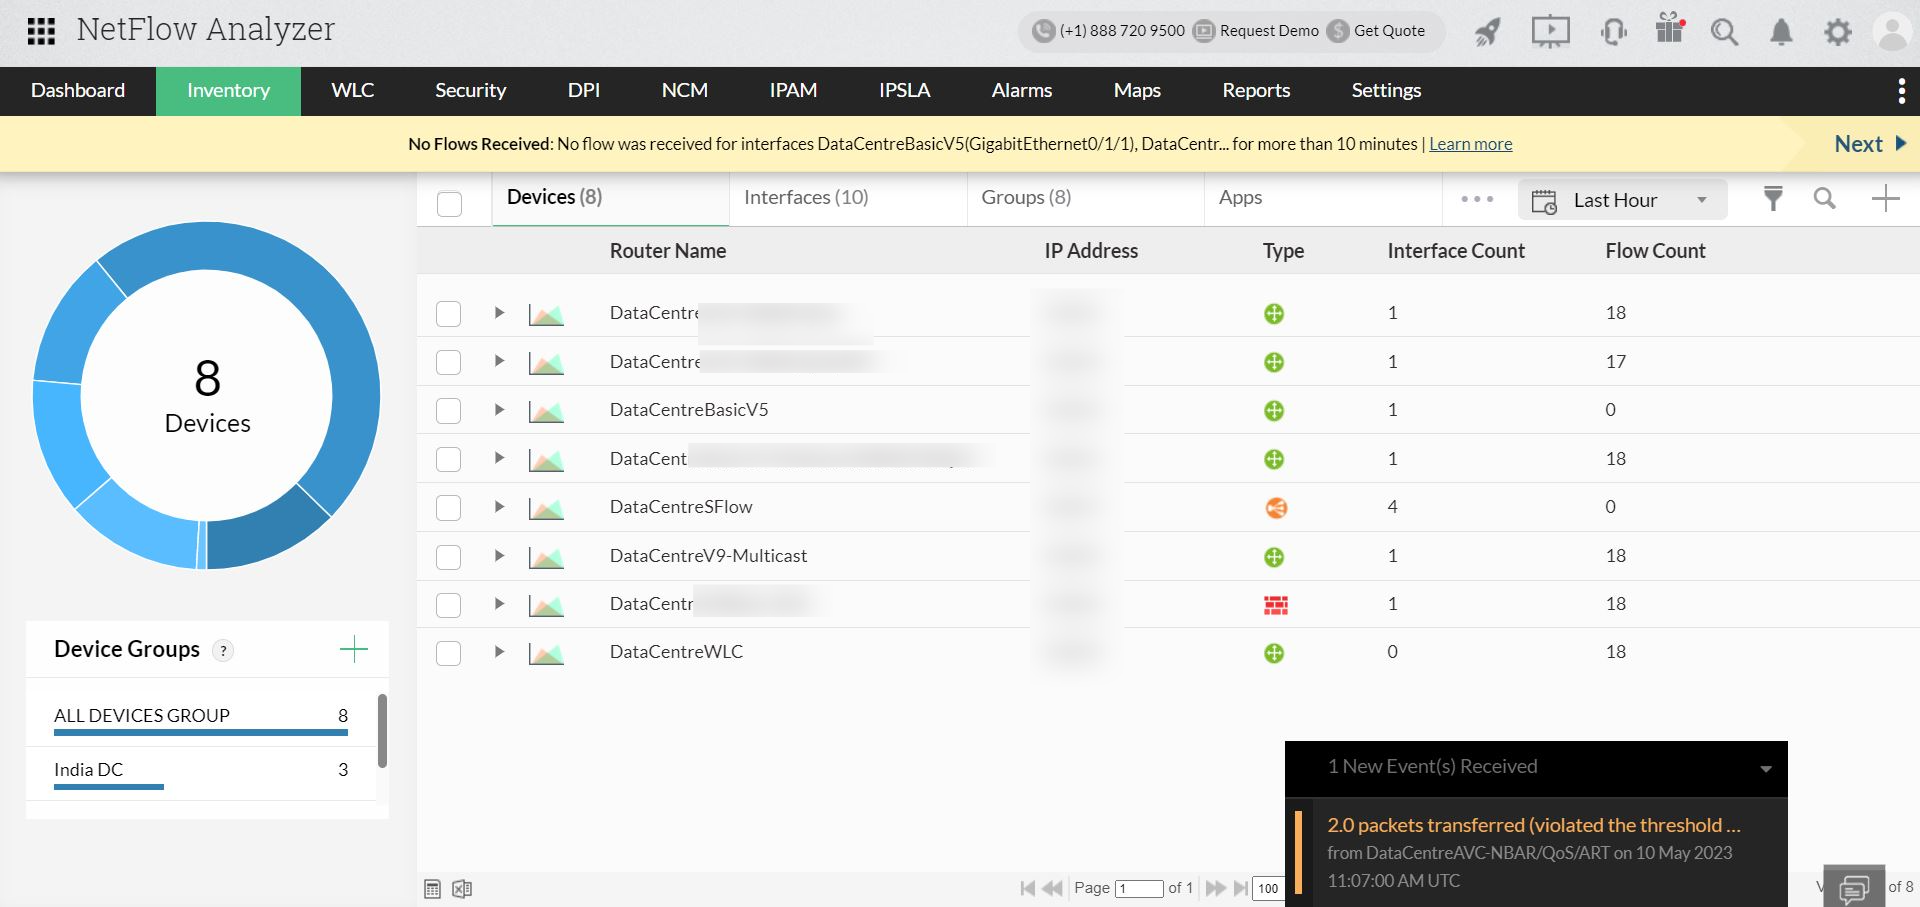
Task: Open the notifications bell
Action: click(1781, 32)
